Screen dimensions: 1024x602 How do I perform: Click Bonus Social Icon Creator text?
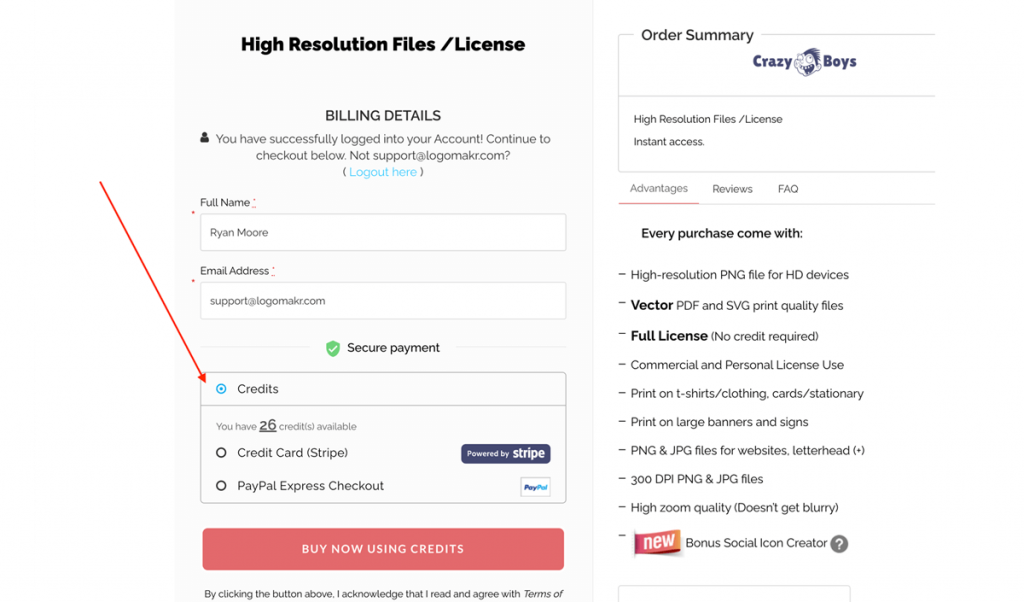click(756, 543)
